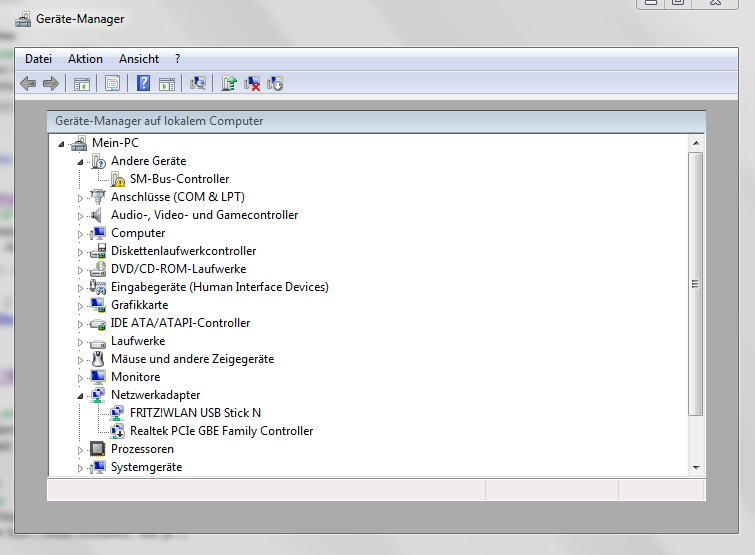Expand Audio-, Video- und Gamecontroller
The height and width of the screenshot is (555, 755).
pos(80,216)
